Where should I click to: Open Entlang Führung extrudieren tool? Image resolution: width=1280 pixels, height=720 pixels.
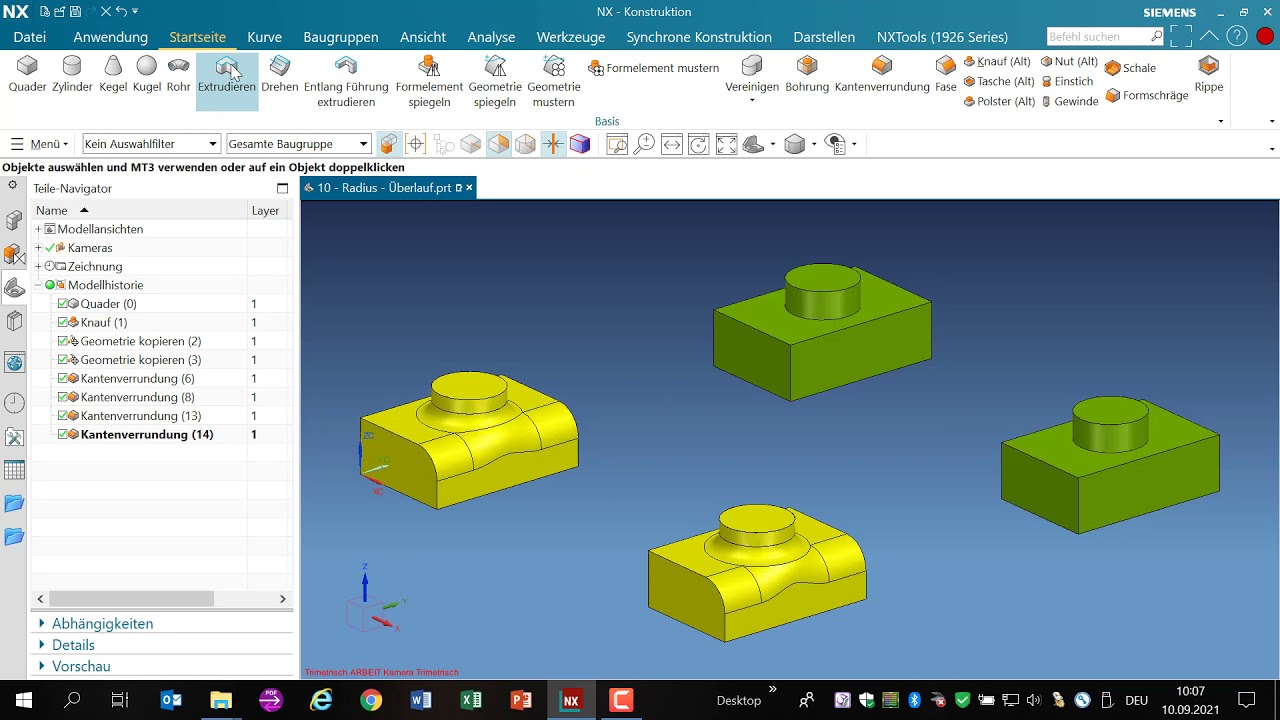[346, 82]
